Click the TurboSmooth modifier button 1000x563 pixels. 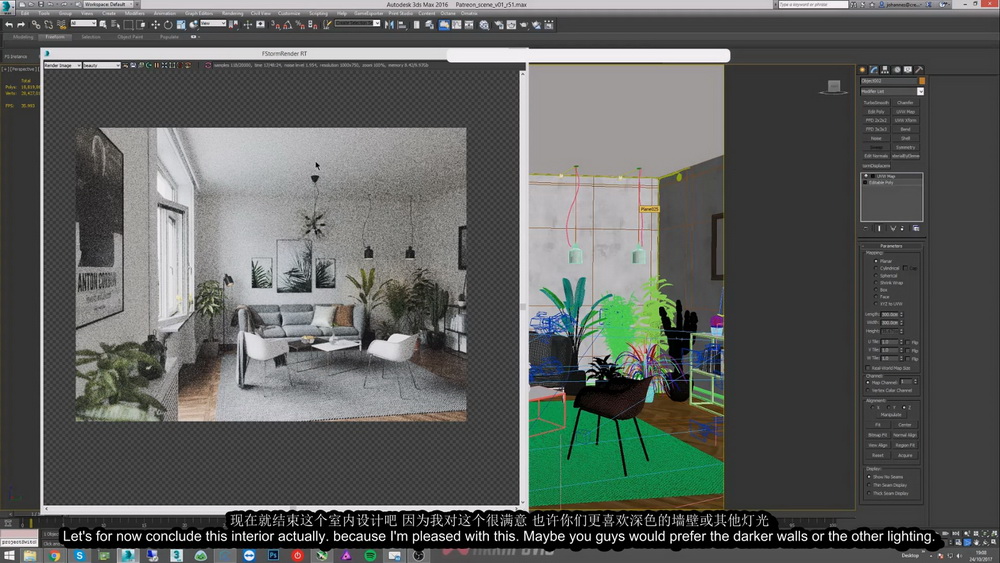[876, 103]
